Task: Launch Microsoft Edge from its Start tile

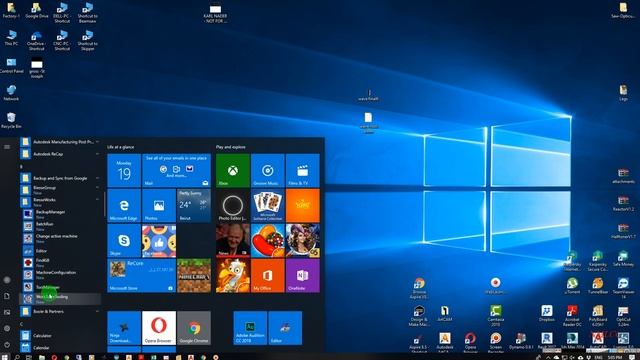Action: coord(124,205)
